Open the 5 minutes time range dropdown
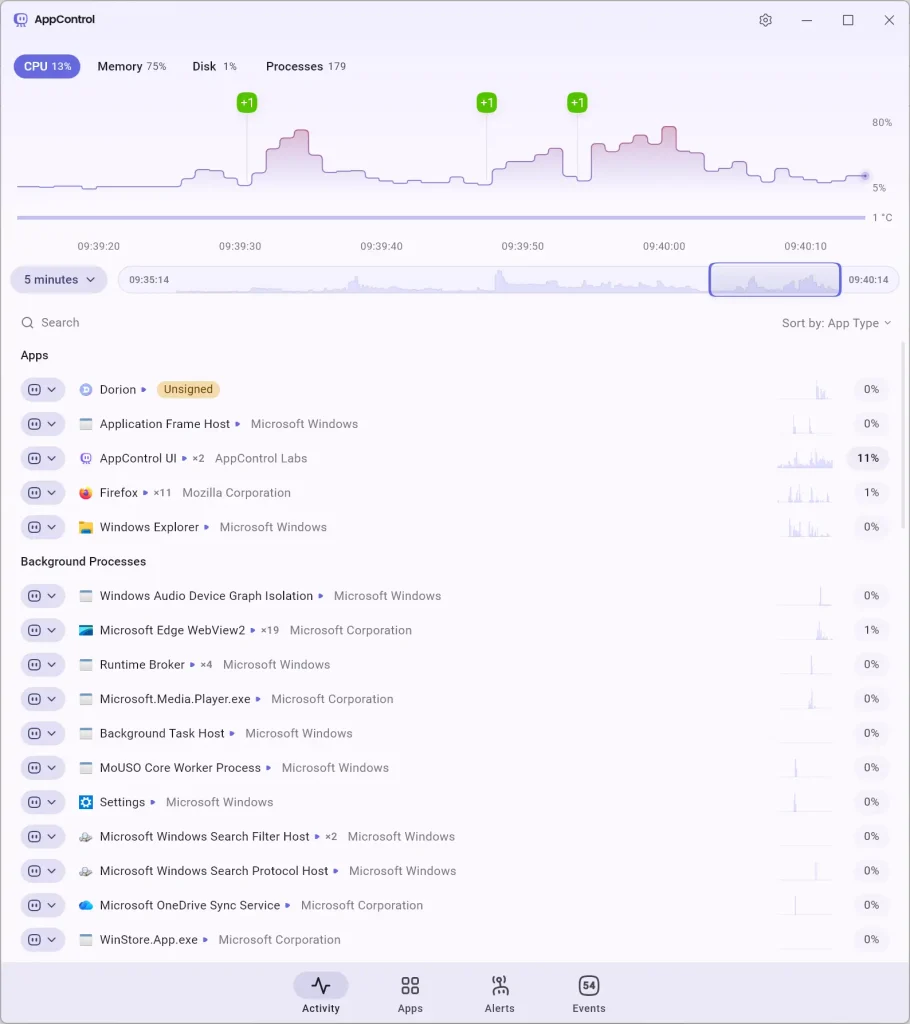This screenshot has width=910, height=1024. (59, 280)
